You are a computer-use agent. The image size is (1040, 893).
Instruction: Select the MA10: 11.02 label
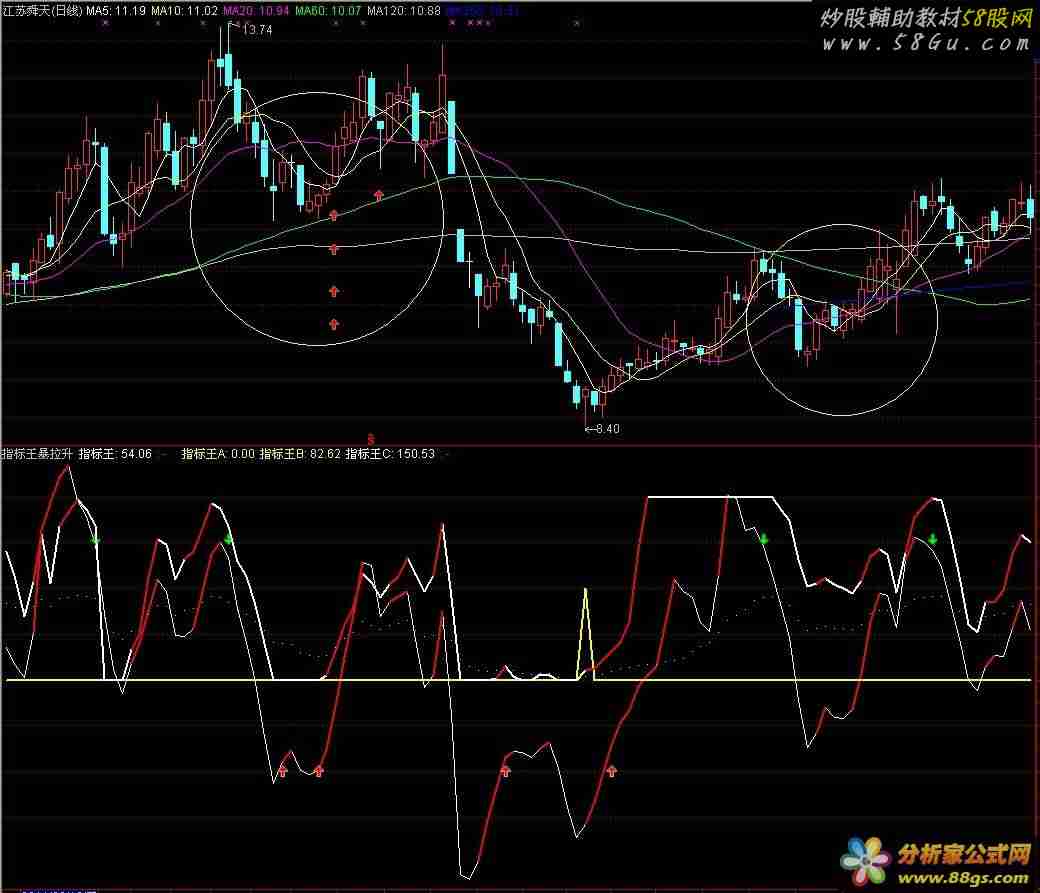click(184, 11)
